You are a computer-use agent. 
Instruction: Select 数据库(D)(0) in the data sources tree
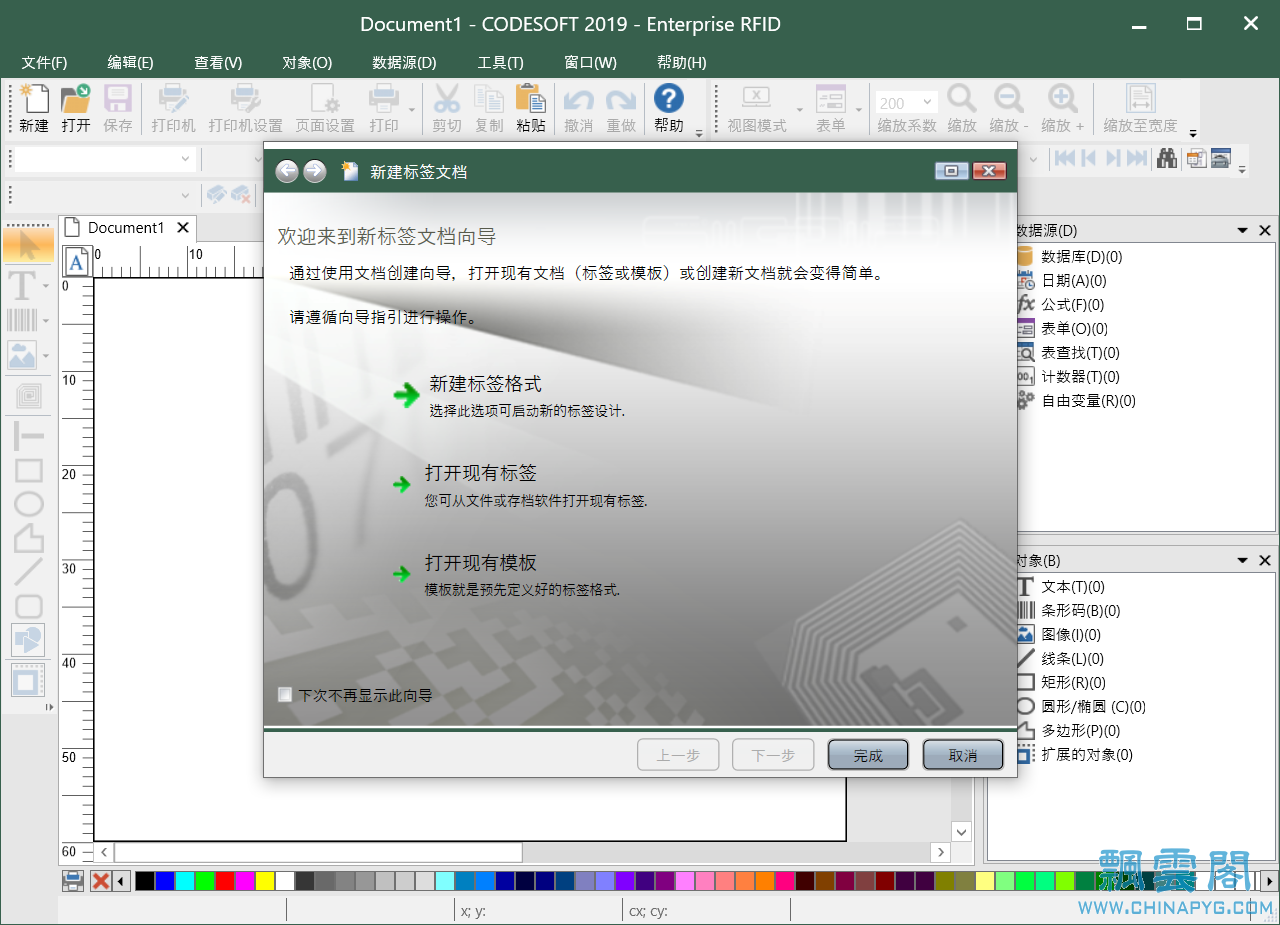pyautogui.click(x=1082, y=257)
